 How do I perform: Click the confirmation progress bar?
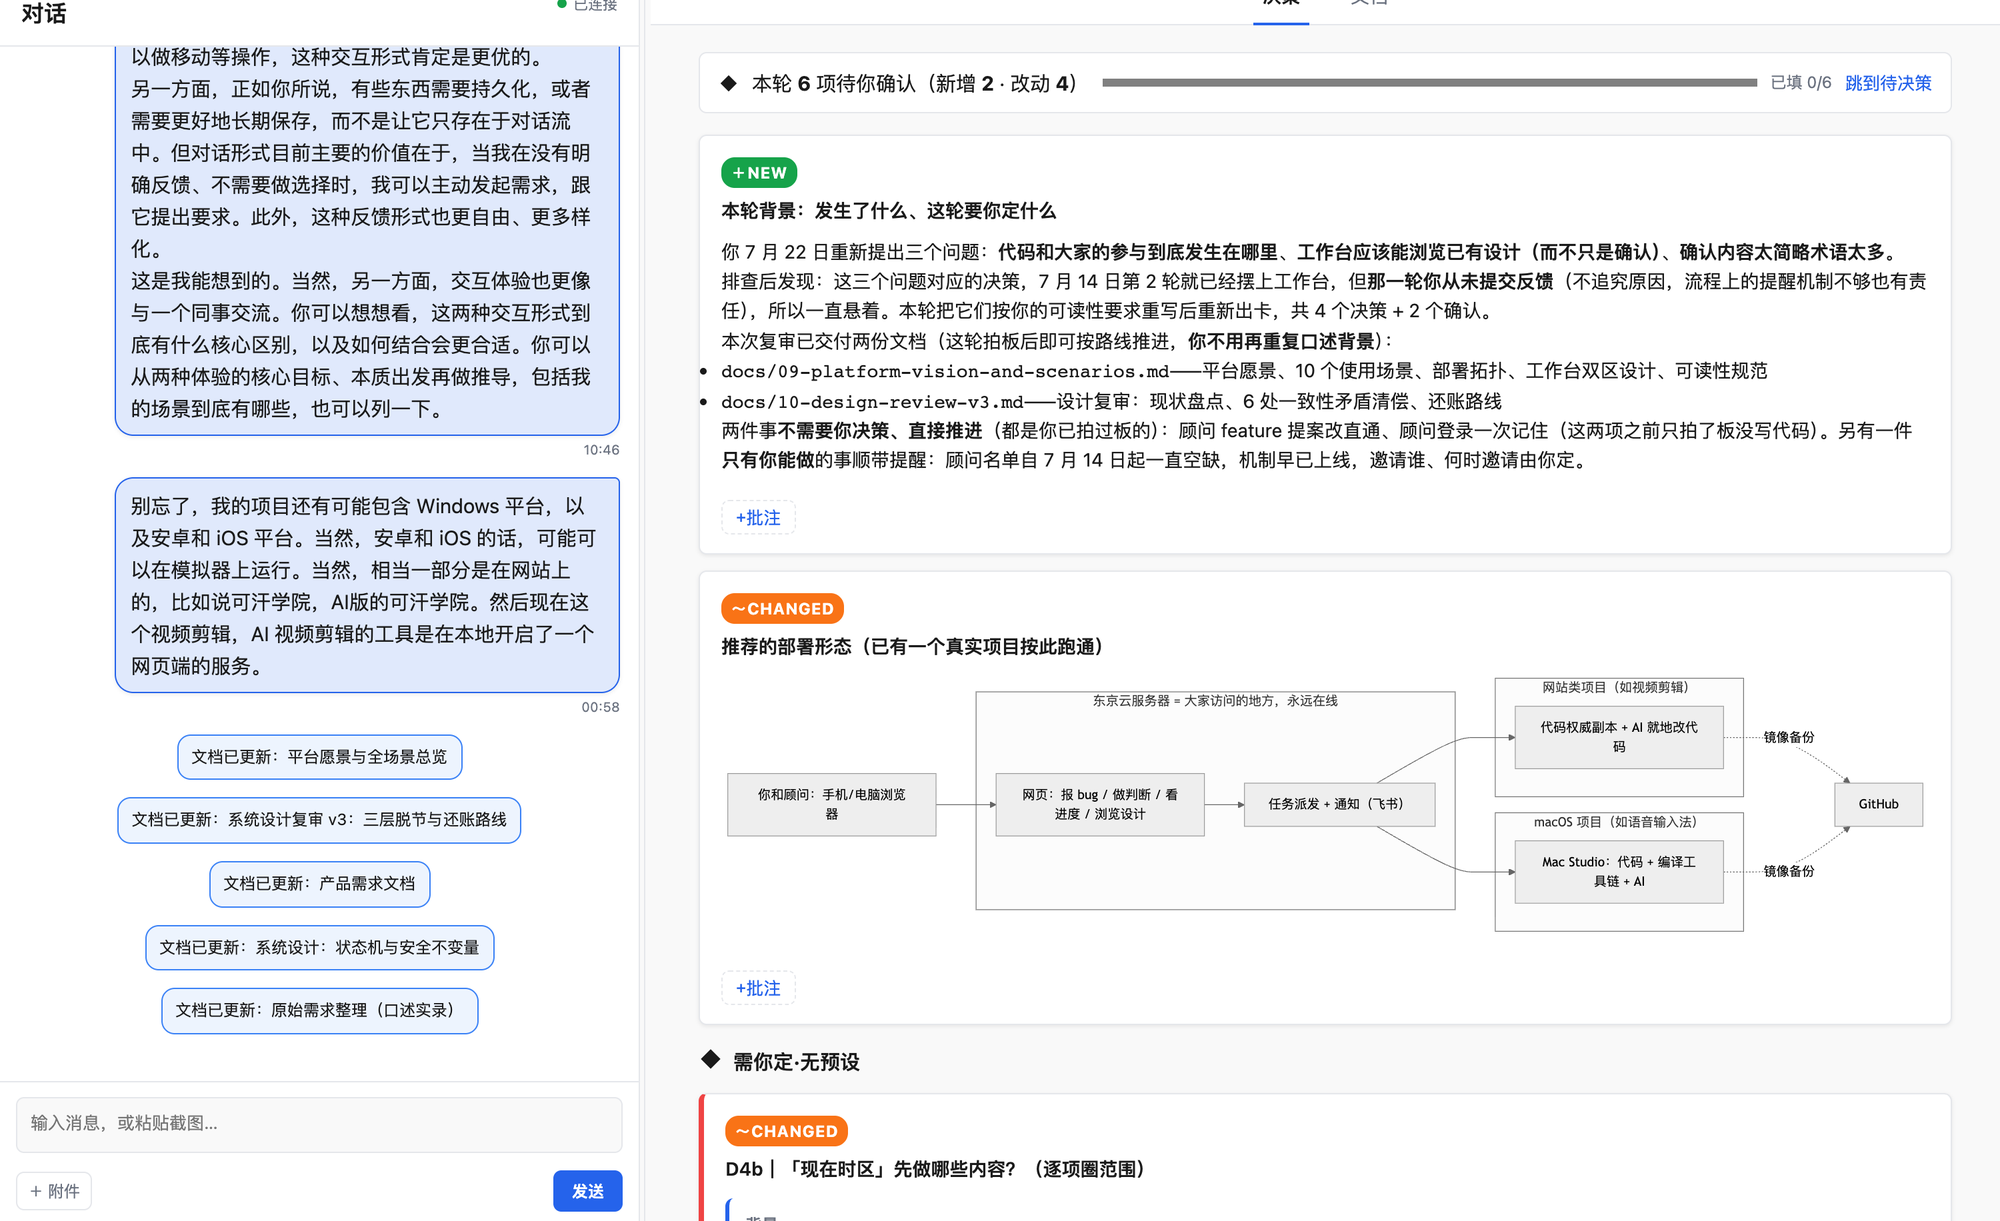click(x=1429, y=83)
